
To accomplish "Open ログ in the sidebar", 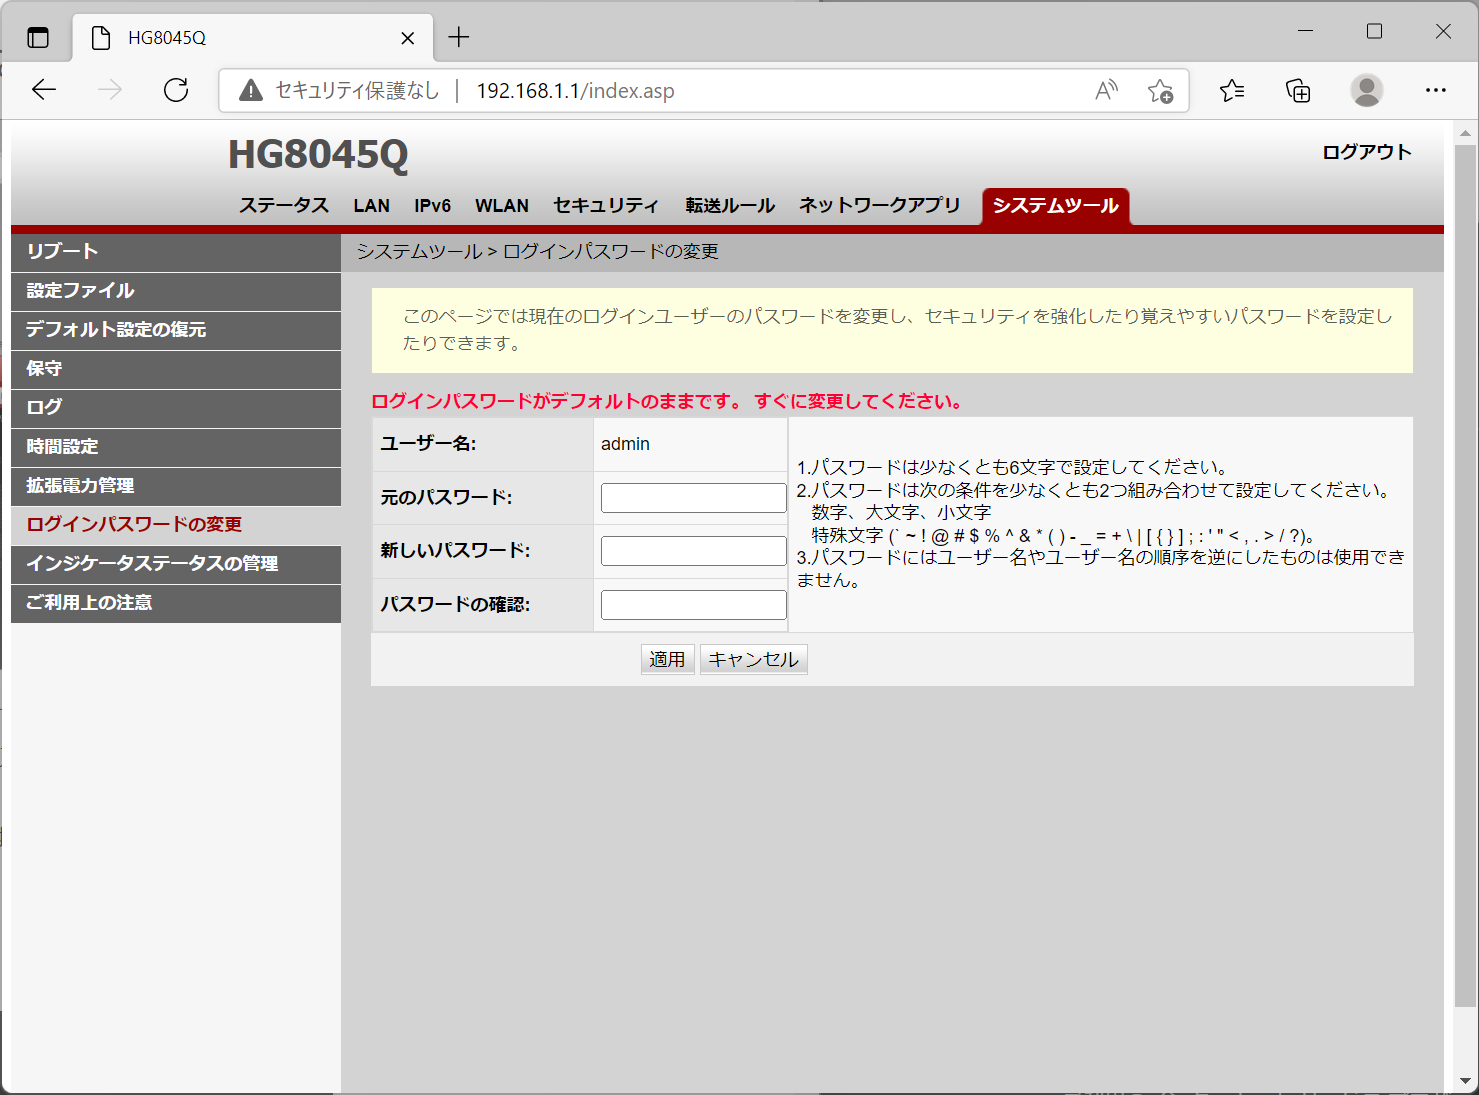I will point(176,408).
